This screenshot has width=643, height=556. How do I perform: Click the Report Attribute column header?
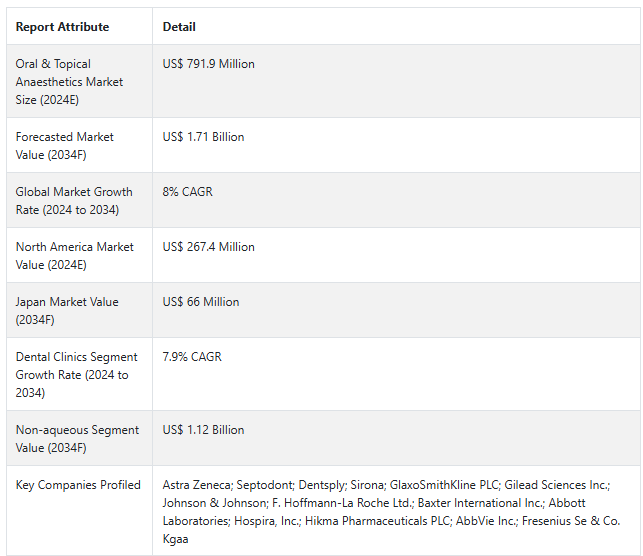pos(62,27)
